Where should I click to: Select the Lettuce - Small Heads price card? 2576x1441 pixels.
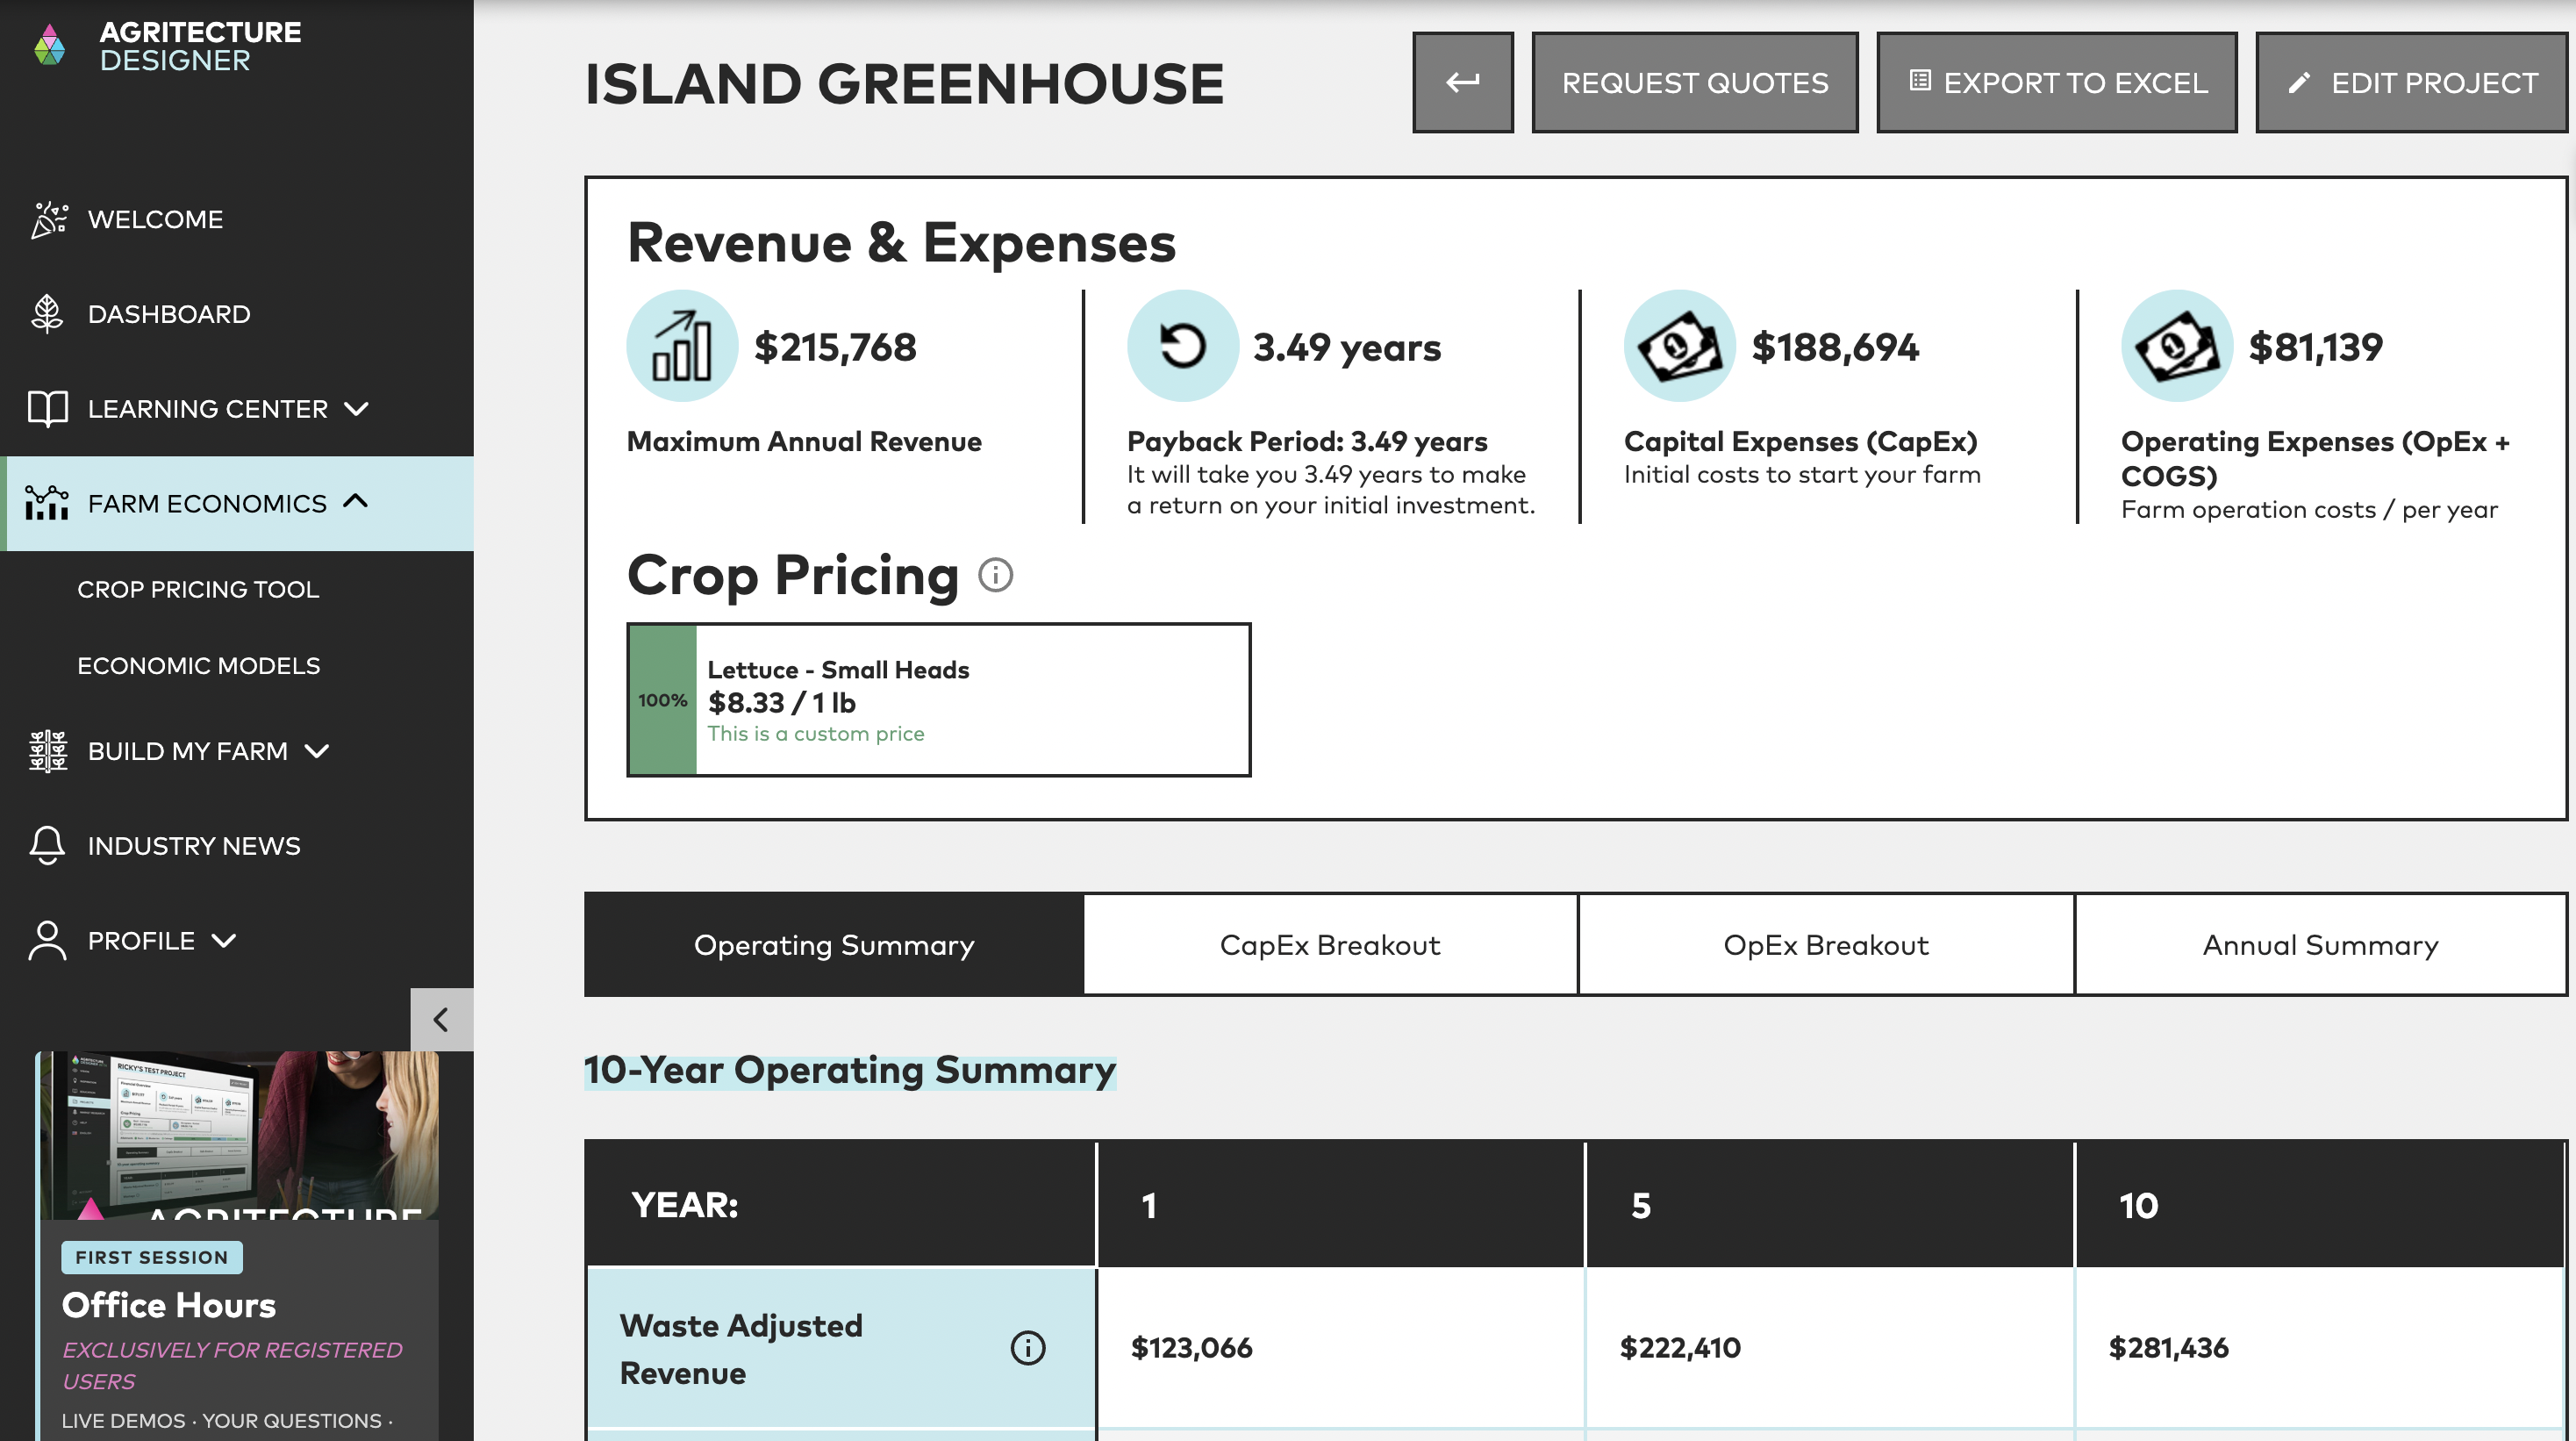[x=939, y=700]
